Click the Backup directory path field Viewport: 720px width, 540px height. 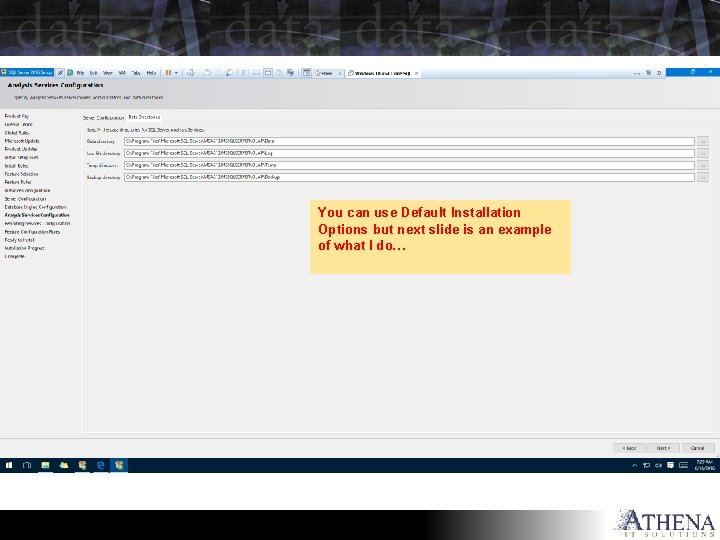(x=409, y=177)
